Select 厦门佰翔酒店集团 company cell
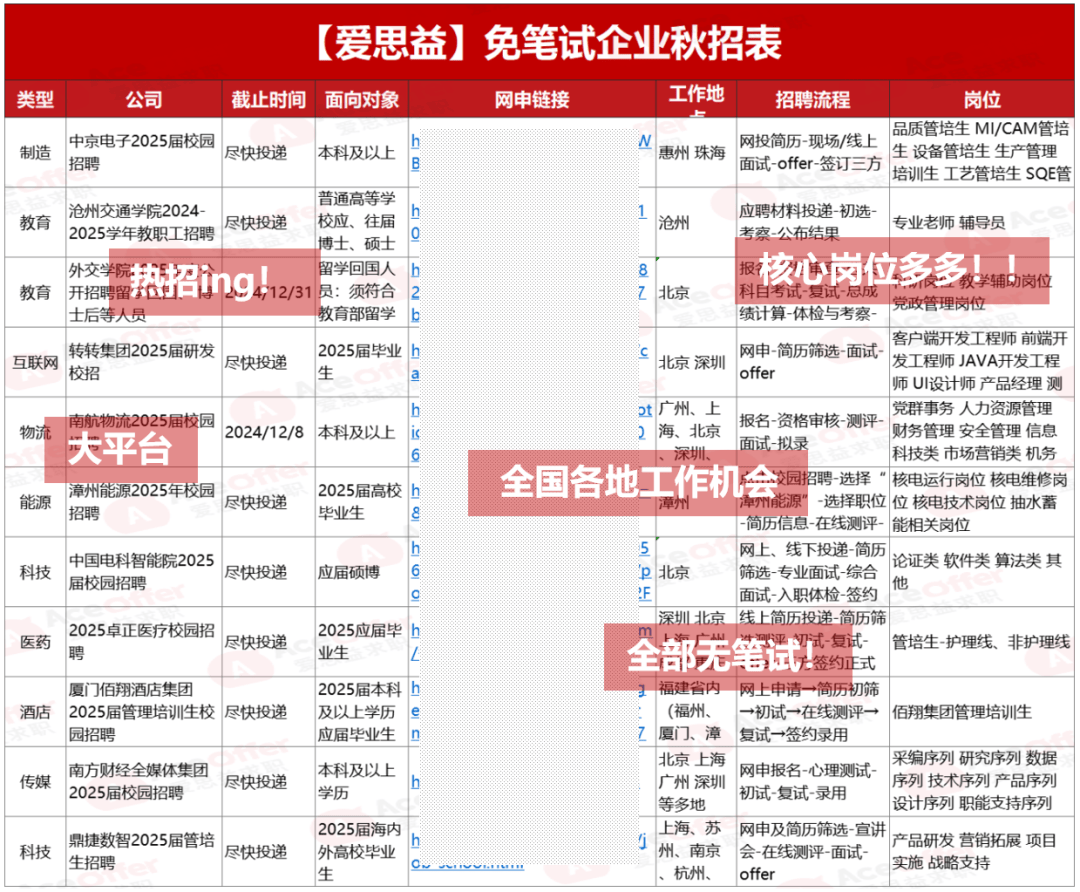This screenshot has width=1080, height=892. pos(144,712)
